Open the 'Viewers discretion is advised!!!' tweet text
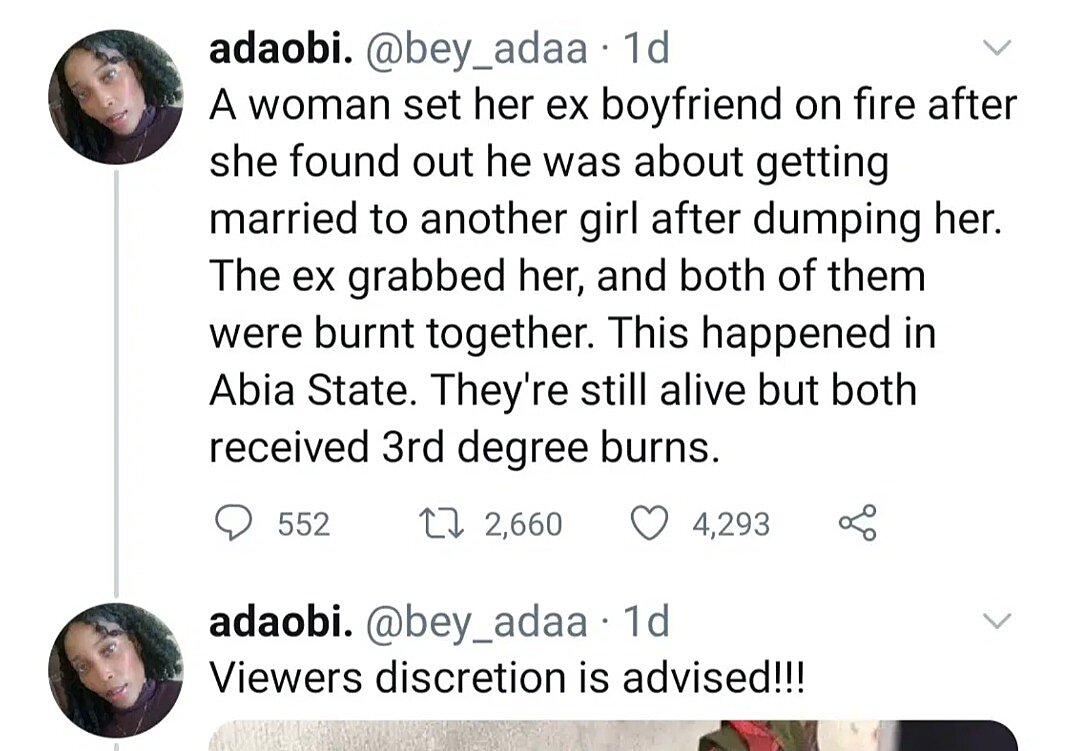1080x751 pixels. [506, 679]
